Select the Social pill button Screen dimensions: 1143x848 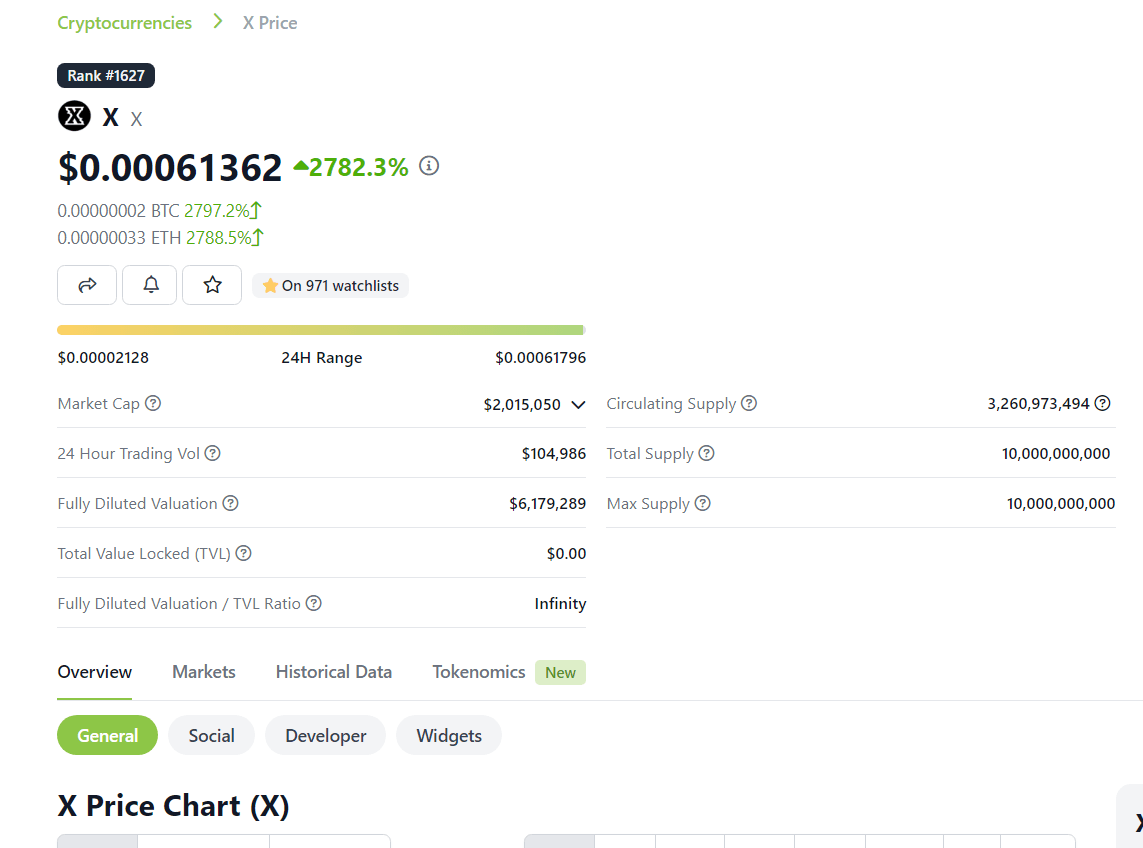[211, 735]
